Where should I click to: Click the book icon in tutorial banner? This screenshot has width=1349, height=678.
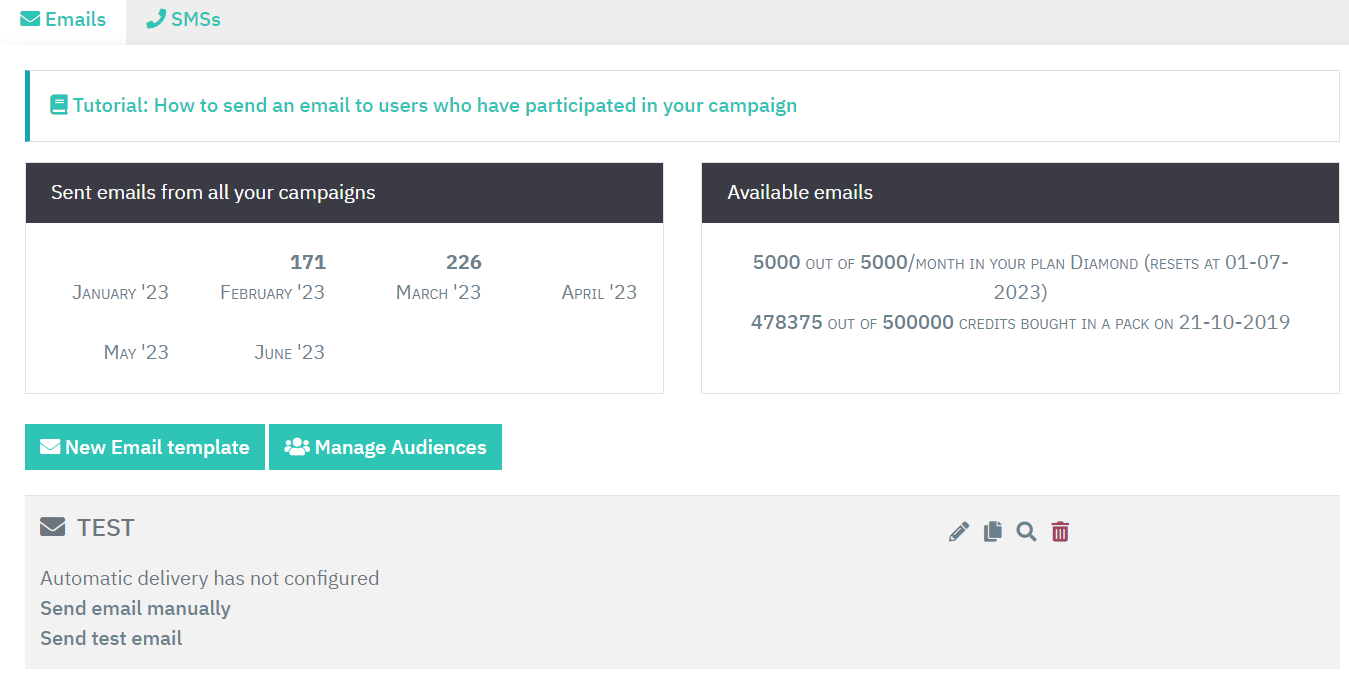(x=59, y=105)
